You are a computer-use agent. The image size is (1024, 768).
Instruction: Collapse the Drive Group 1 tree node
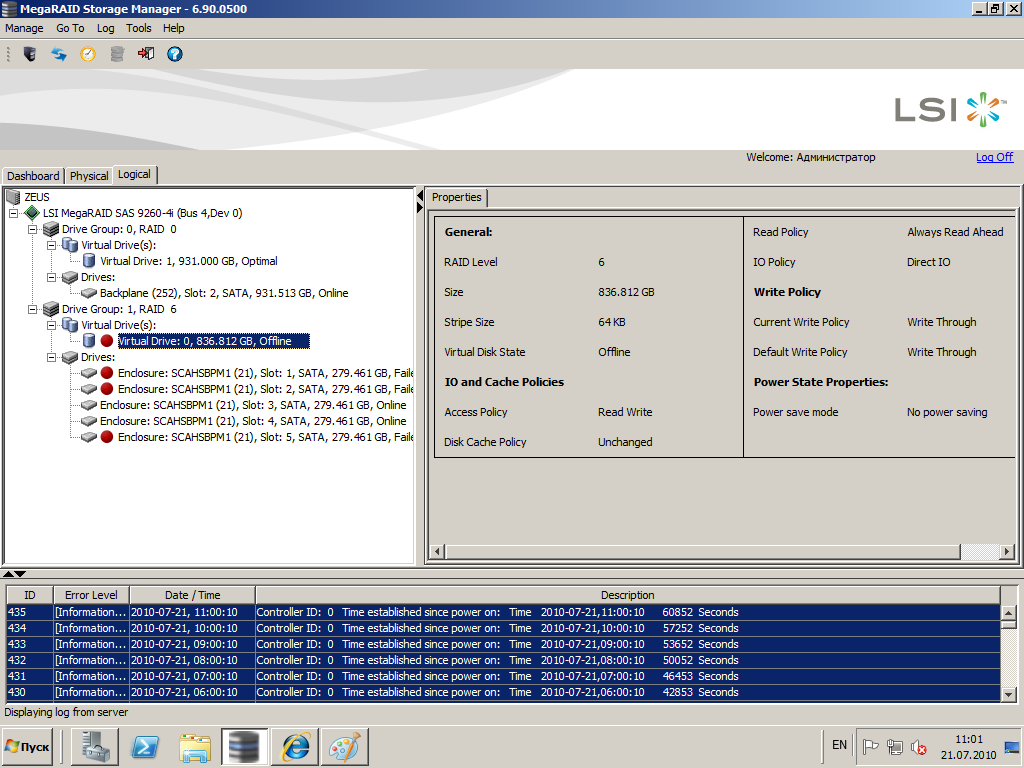click(33, 309)
